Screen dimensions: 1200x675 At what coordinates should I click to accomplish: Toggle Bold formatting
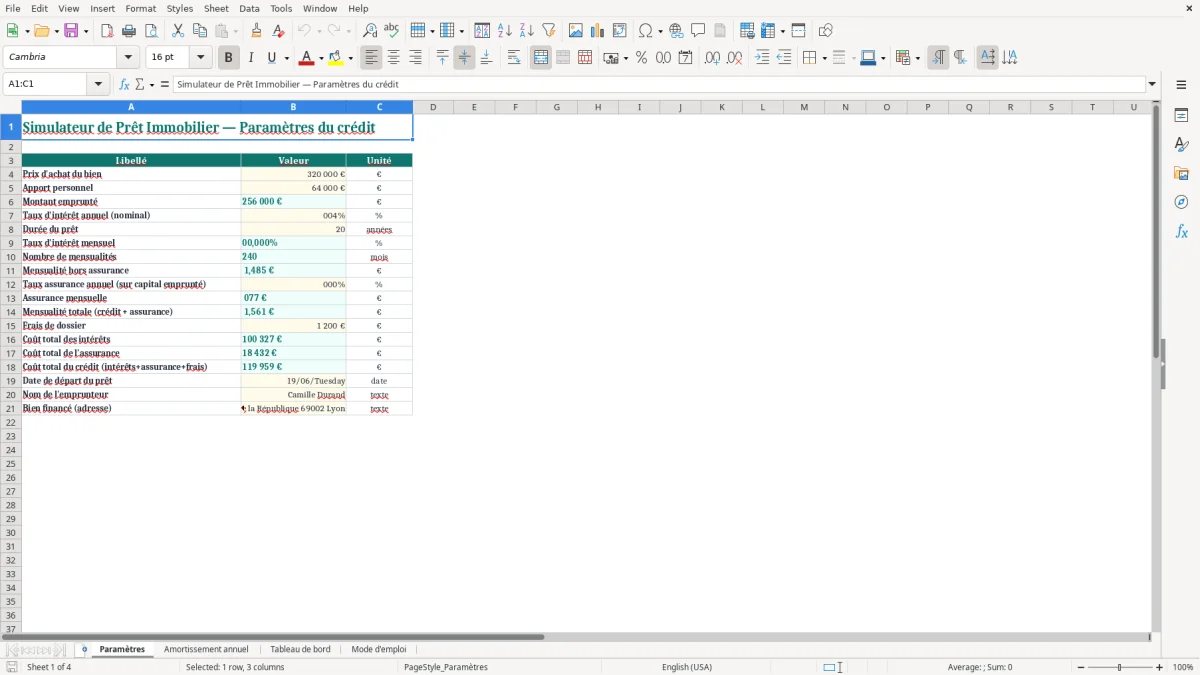pyautogui.click(x=229, y=58)
